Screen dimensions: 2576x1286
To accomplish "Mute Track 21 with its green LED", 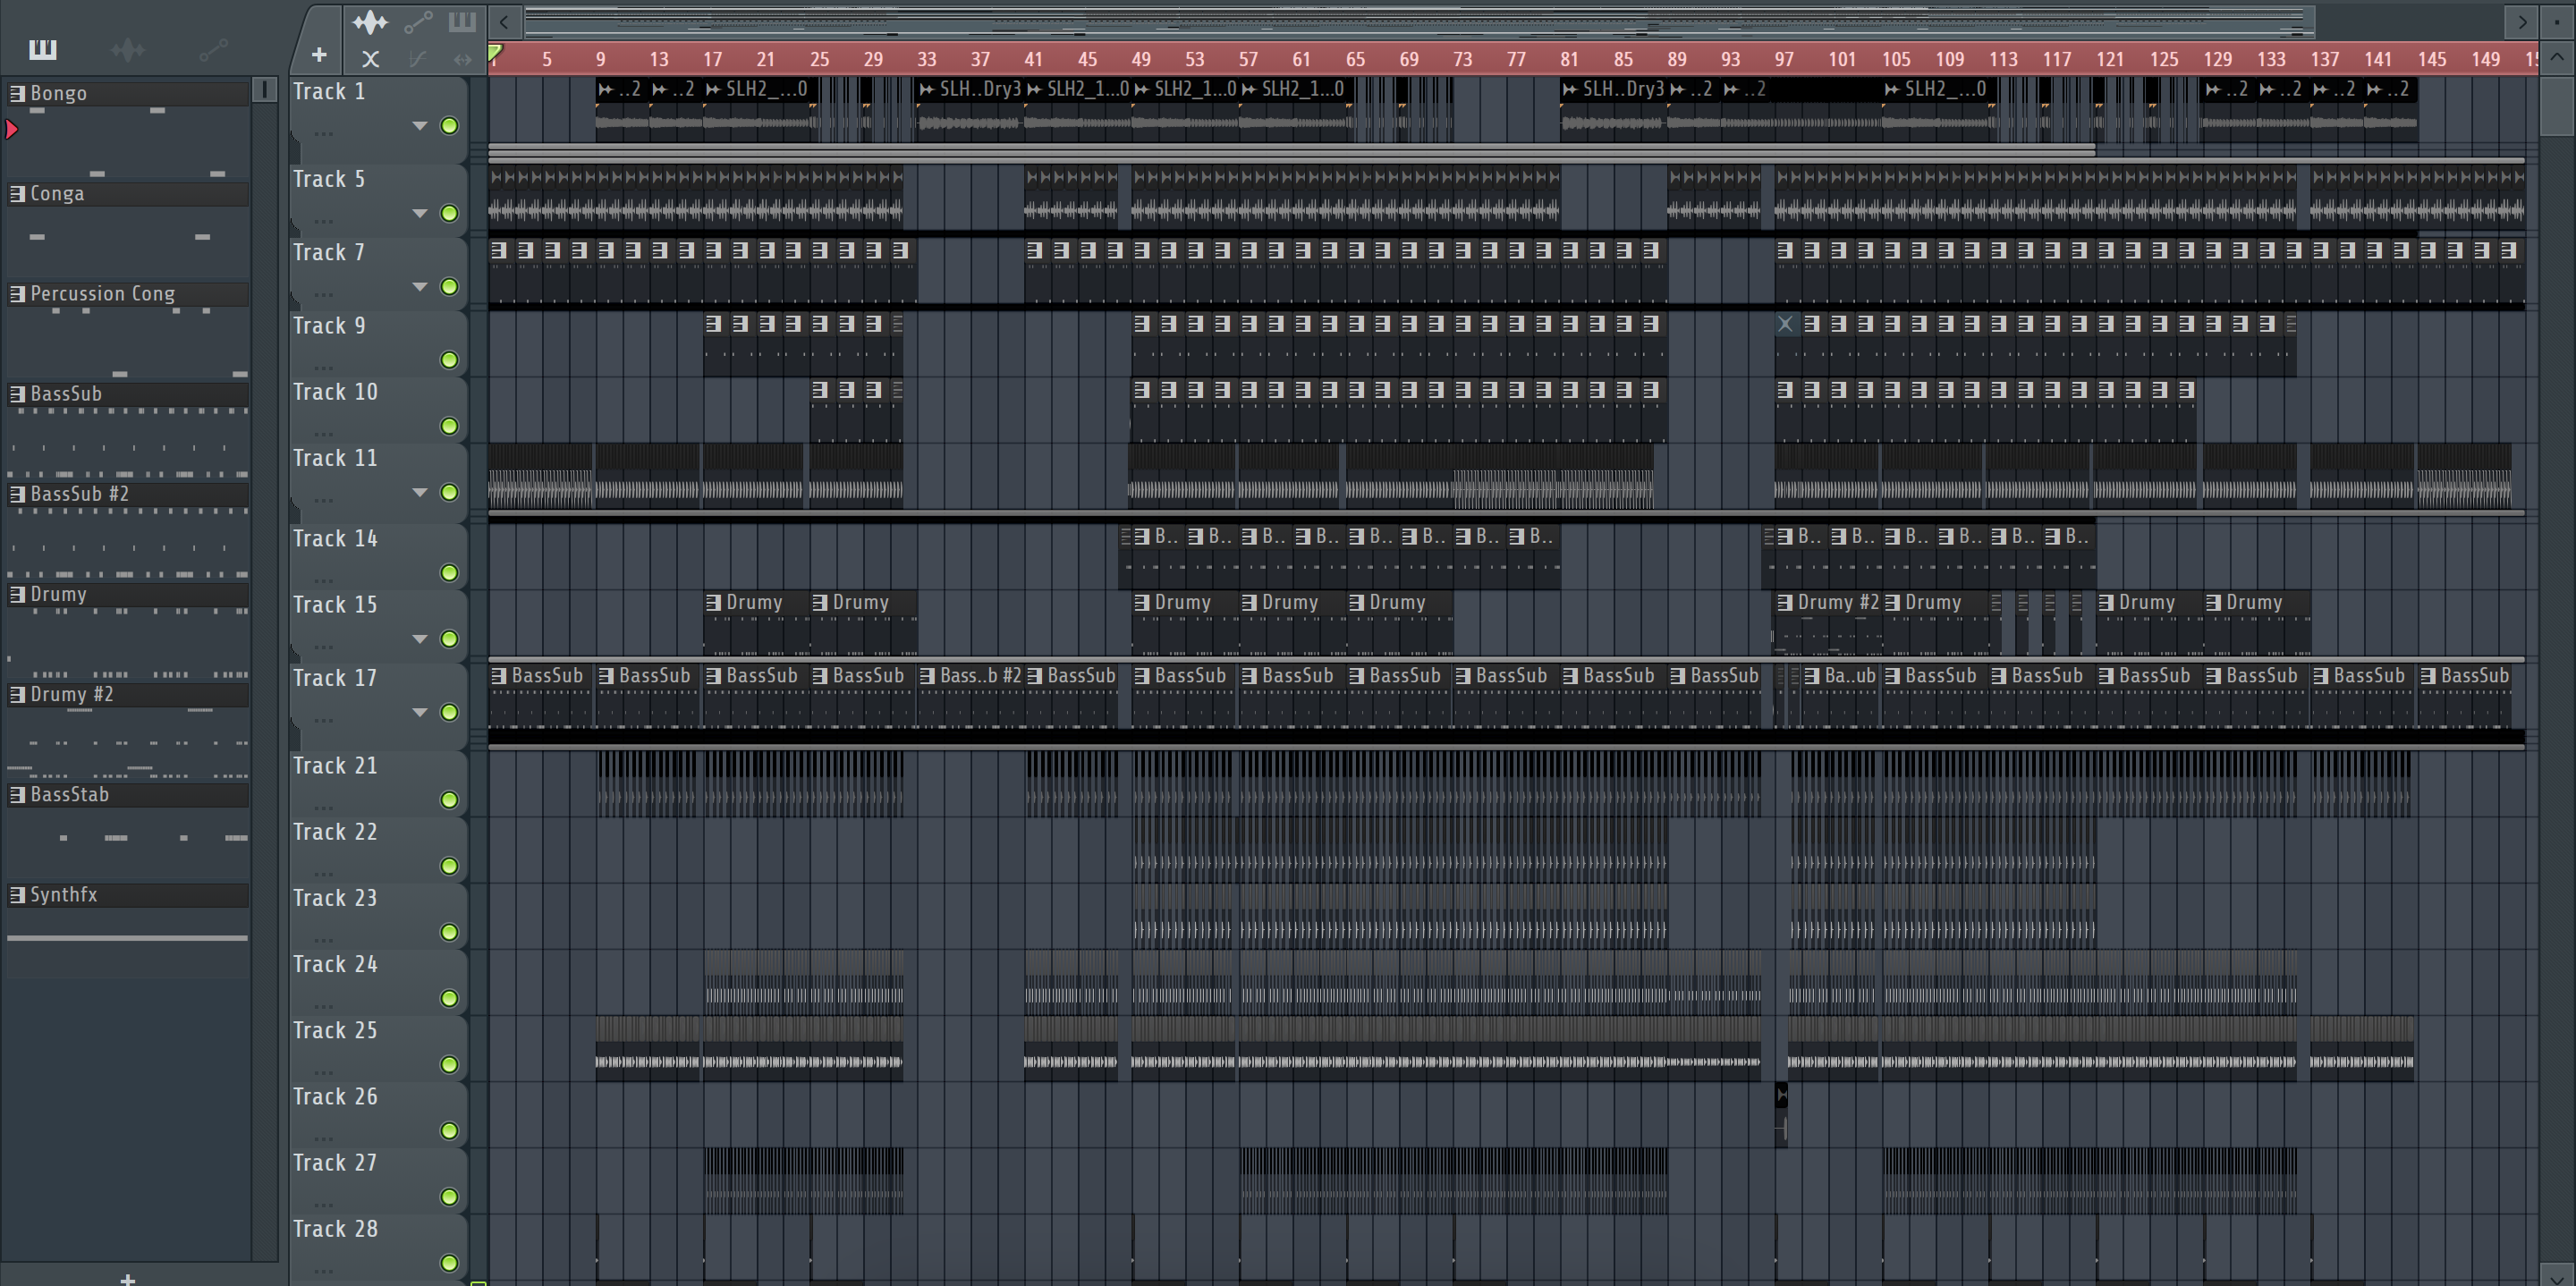I will pyautogui.click(x=449, y=800).
